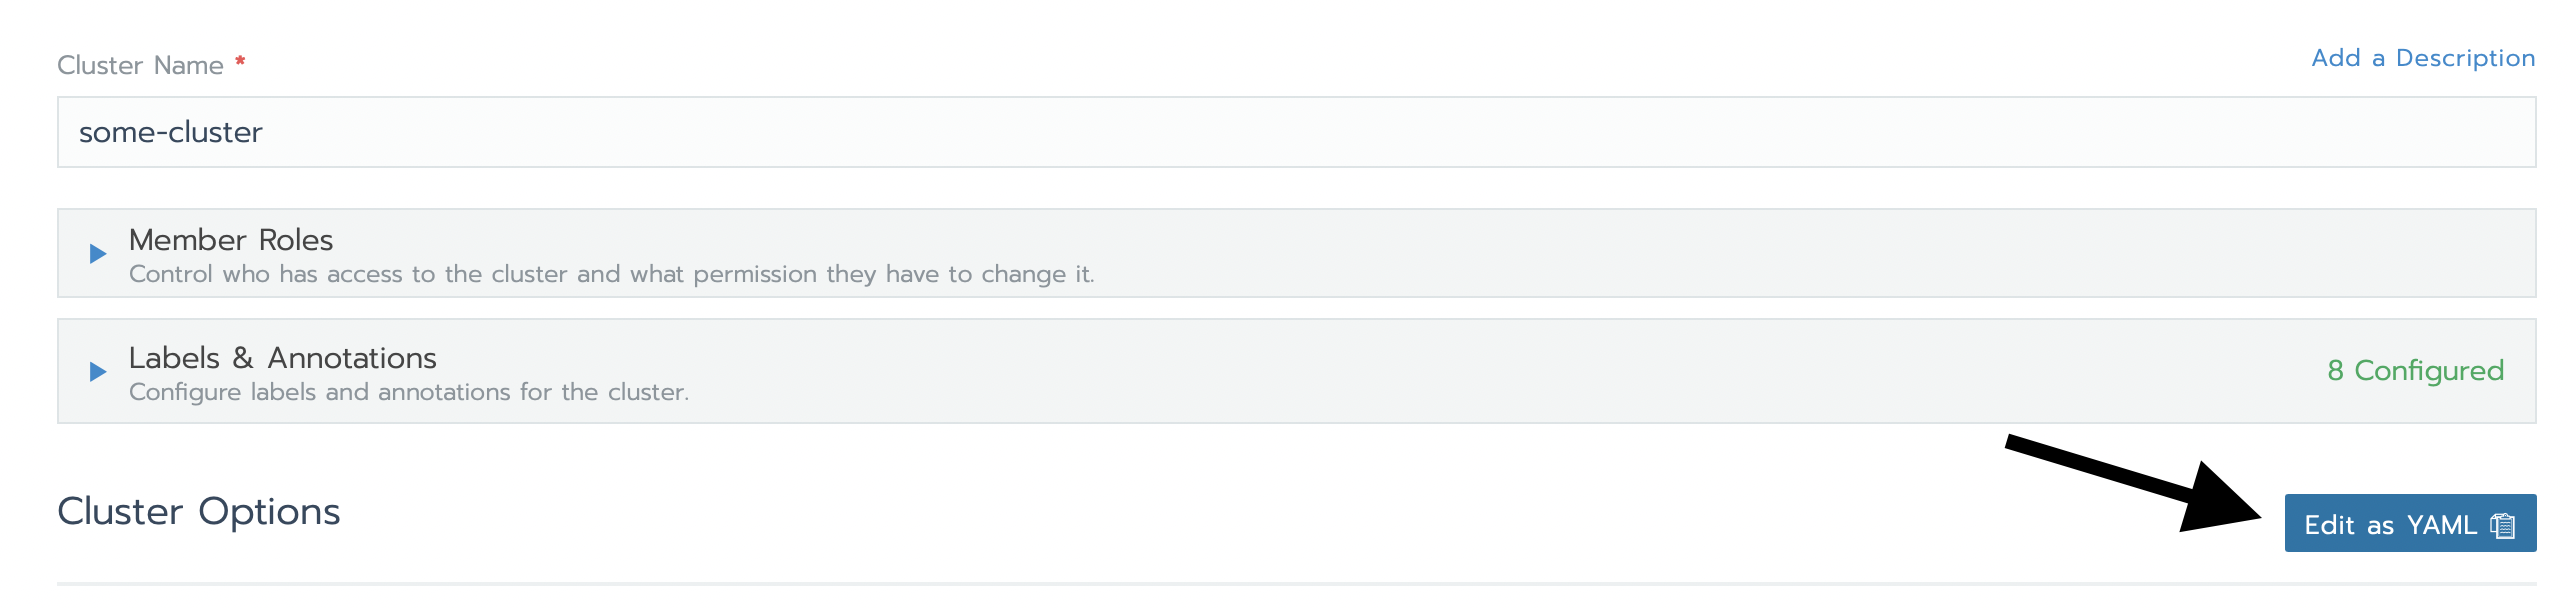Screen dimensions: 2568x608
Task: Click the blue triangle beside Labels & Annotations
Action: coord(97,371)
